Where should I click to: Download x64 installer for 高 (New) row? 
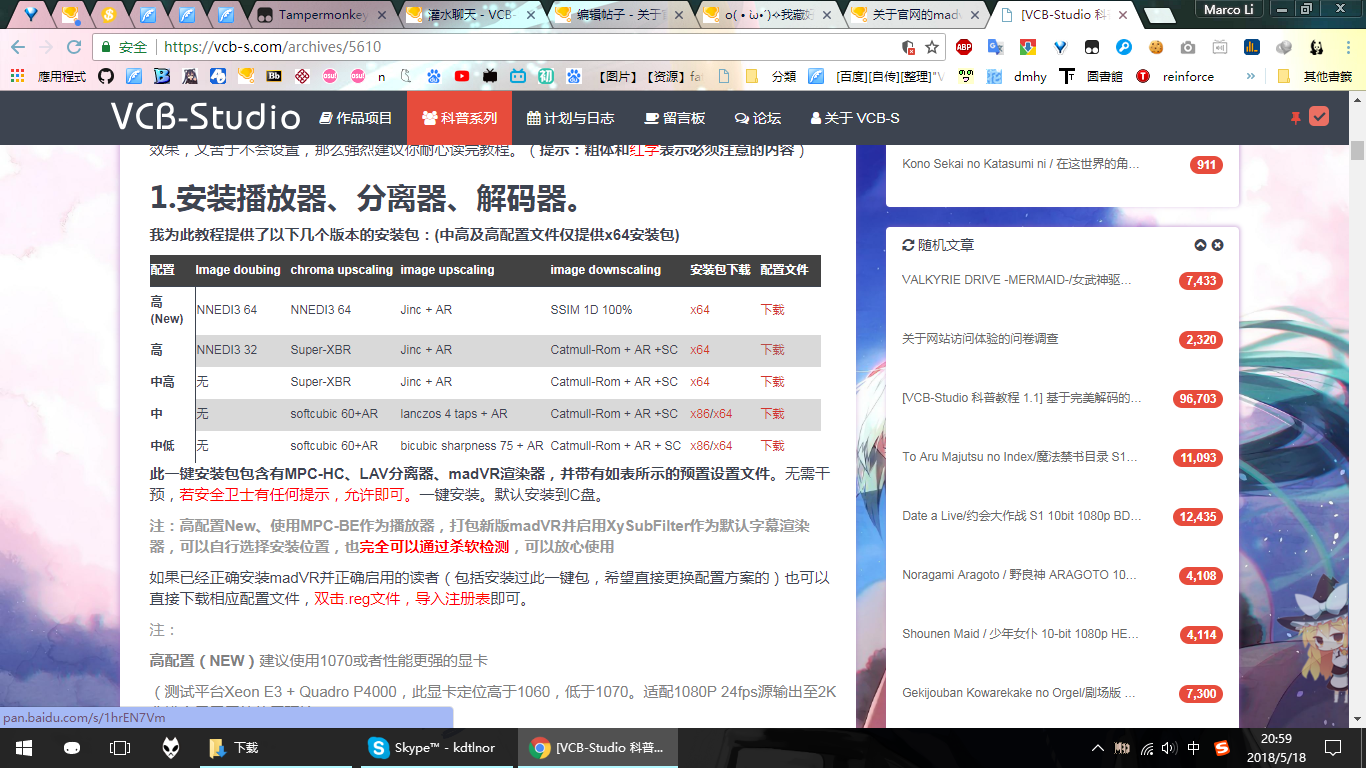(700, 310)
